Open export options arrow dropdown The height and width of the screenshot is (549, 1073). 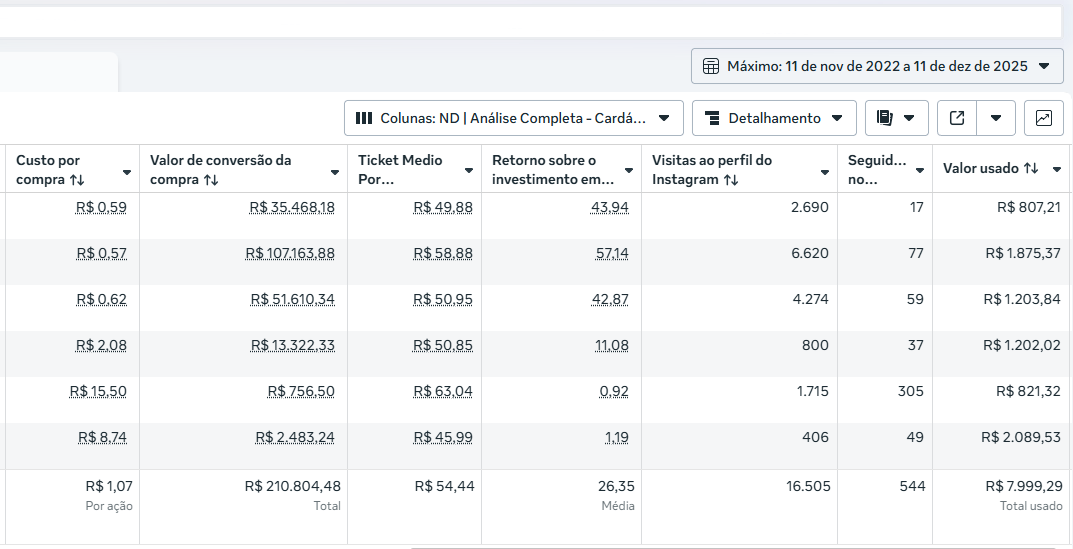(x=996, y=118)
